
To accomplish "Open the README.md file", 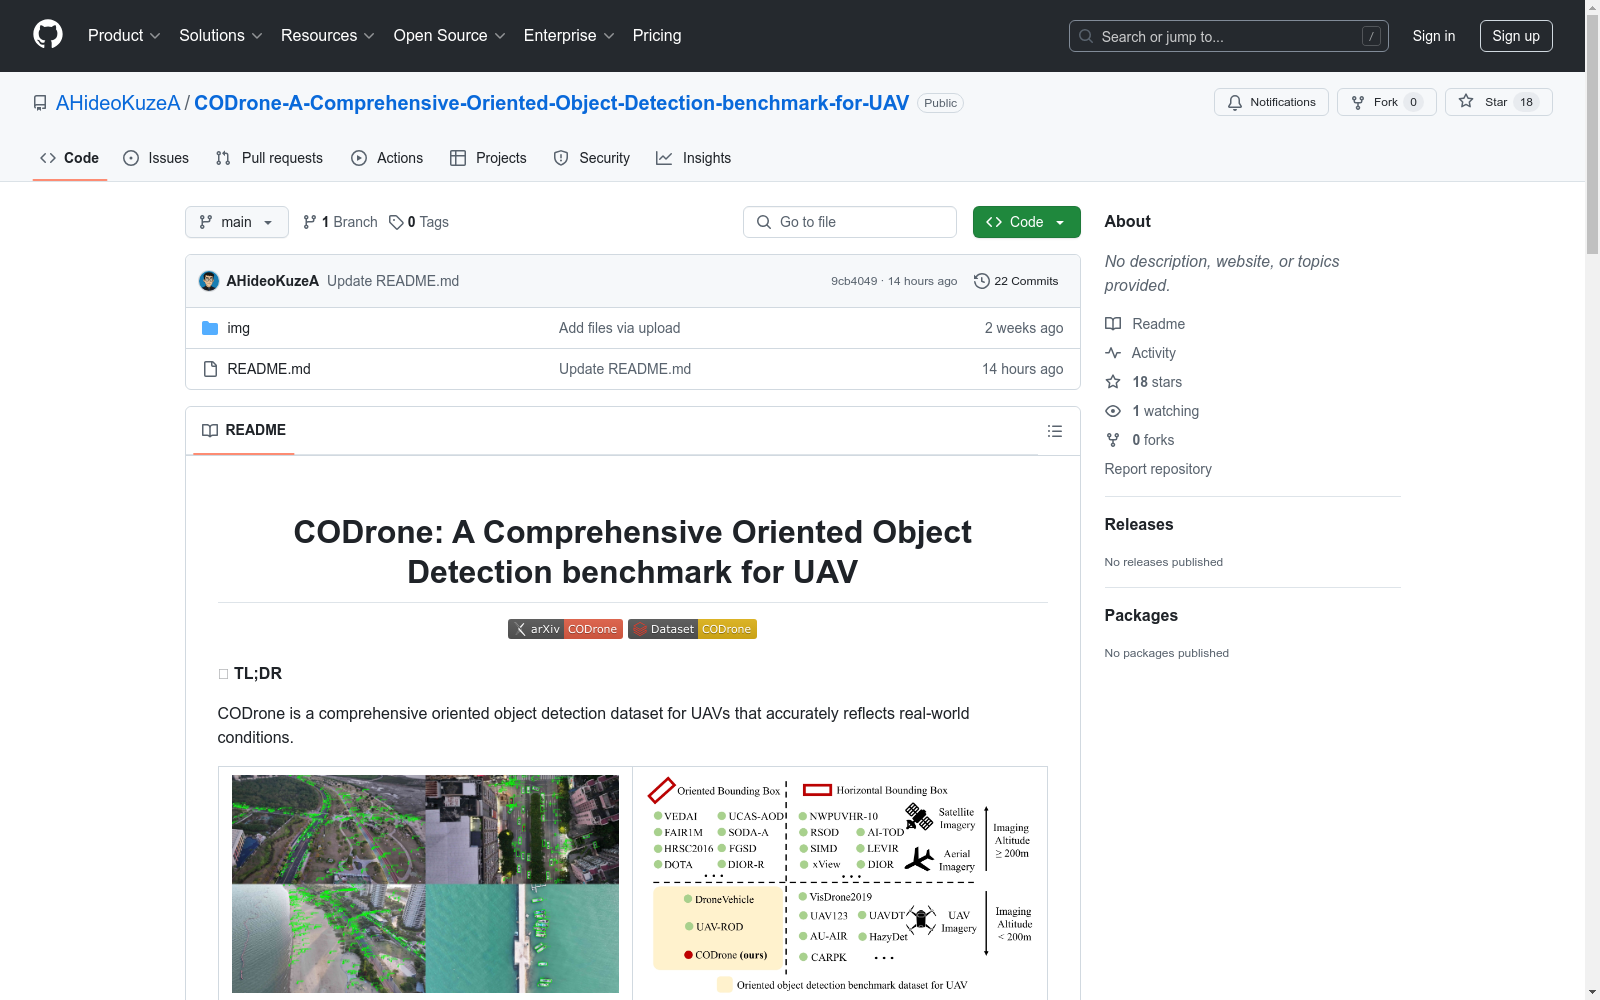I will tap(269, 369).
